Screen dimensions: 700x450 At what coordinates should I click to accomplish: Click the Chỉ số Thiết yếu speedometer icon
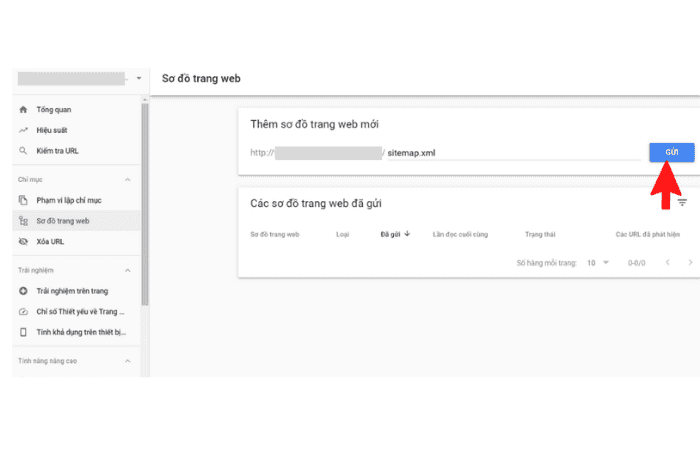click(x=23, y=312)
